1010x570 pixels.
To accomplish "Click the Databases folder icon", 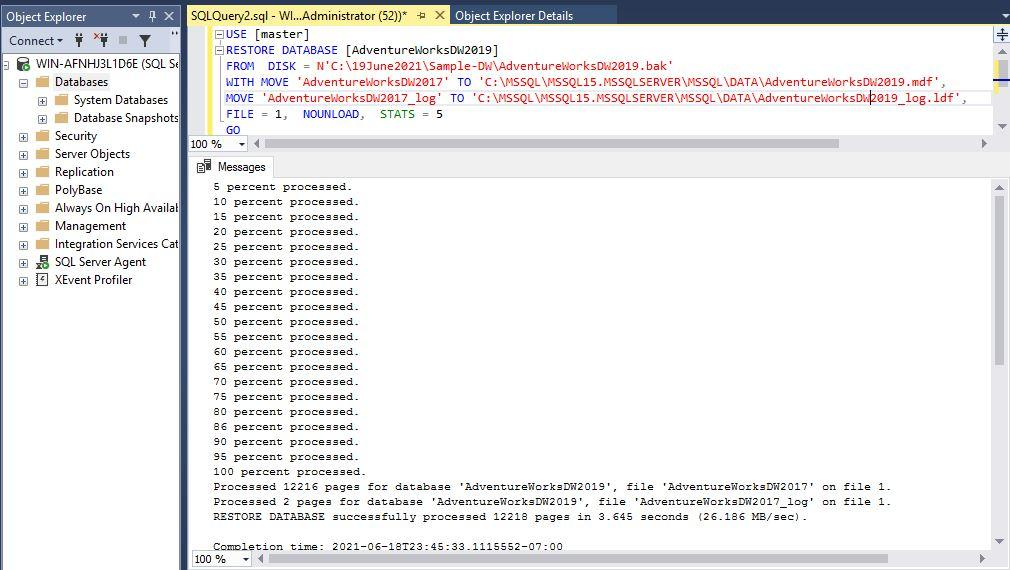I will pyautogui.click(x=43, y=82).
